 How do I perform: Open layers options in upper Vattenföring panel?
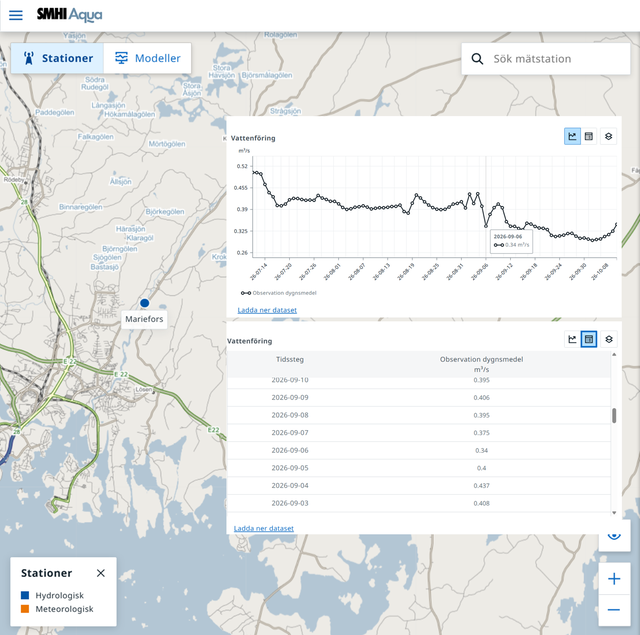pos(609,136)
